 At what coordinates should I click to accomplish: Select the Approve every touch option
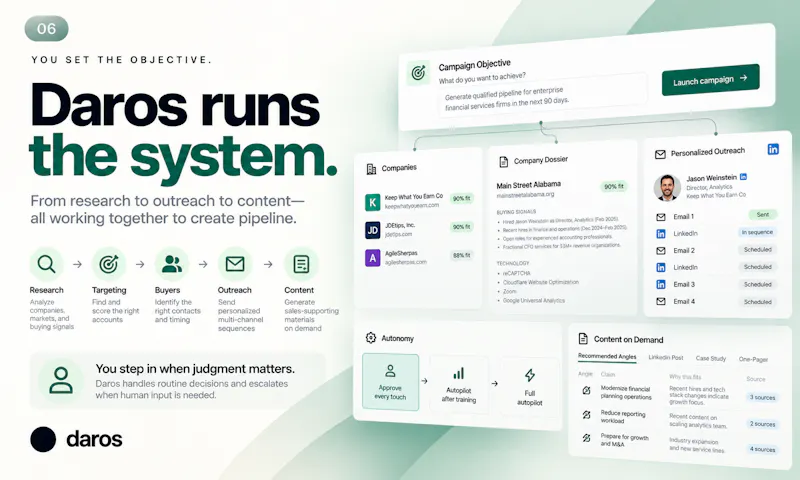(390, 382)
